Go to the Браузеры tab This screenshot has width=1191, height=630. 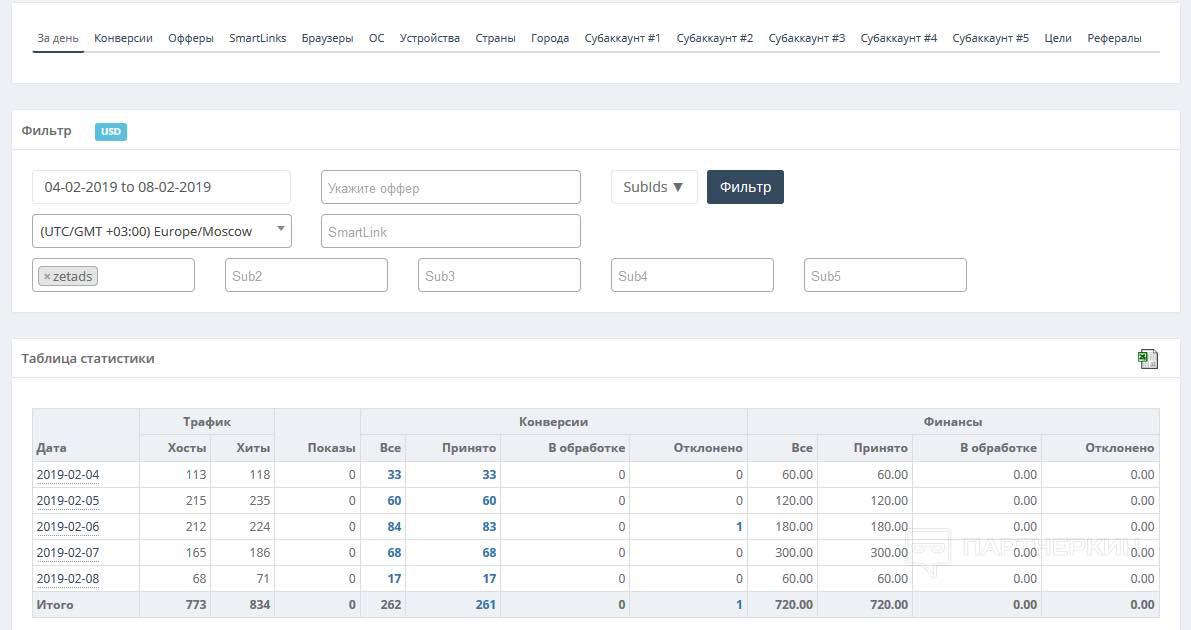pos(327,38)
